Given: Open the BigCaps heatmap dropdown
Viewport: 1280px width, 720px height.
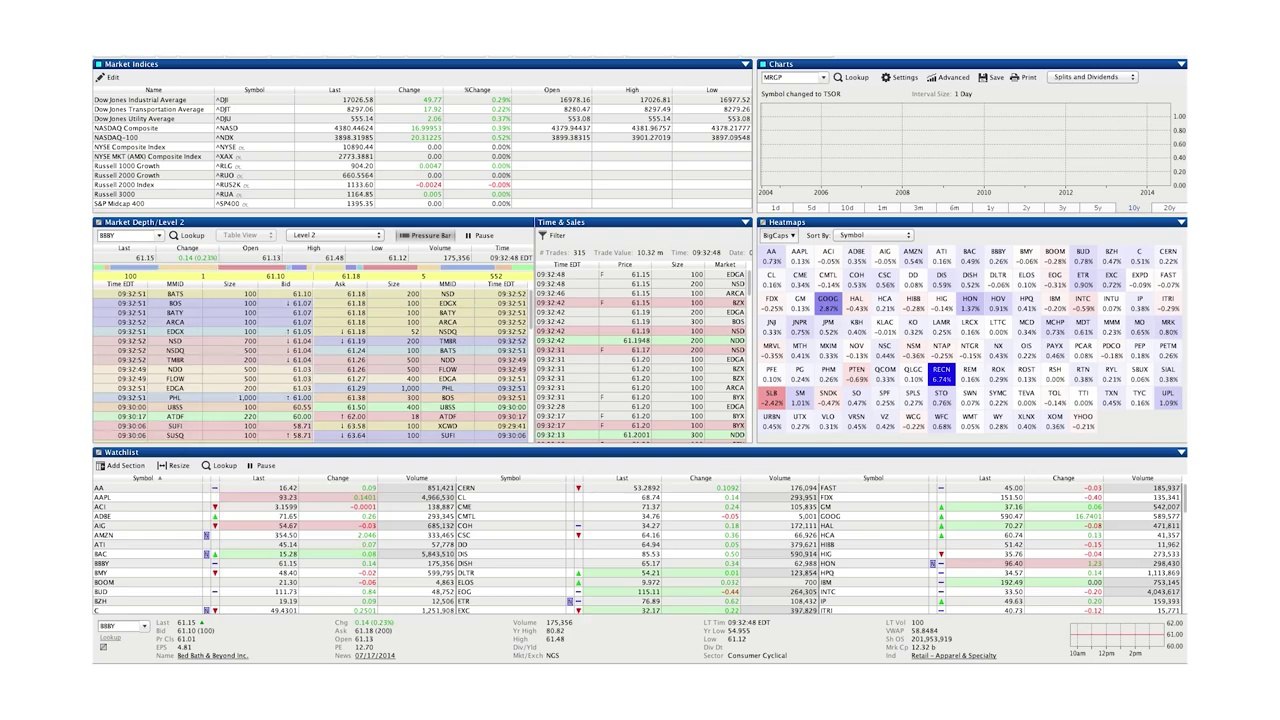Looking at the screenshot, I should tap(779, 236).
